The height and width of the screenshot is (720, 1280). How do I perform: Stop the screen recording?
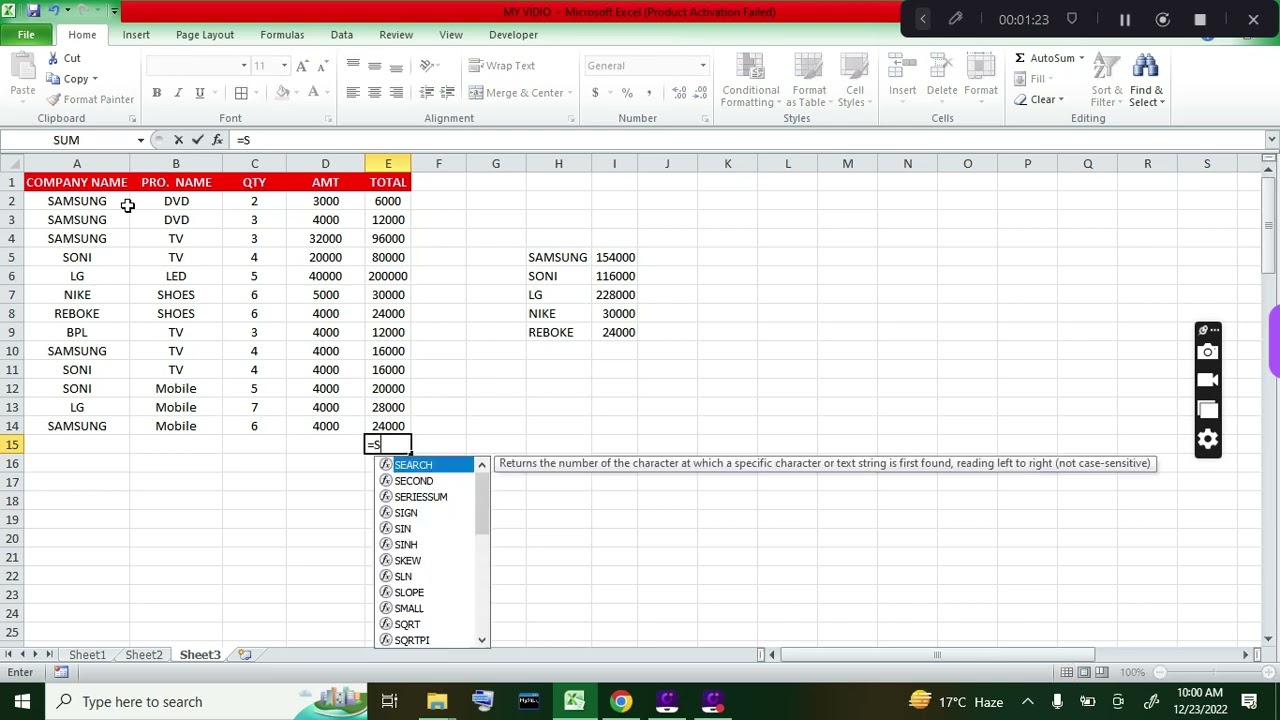(x=1200, y=19)
